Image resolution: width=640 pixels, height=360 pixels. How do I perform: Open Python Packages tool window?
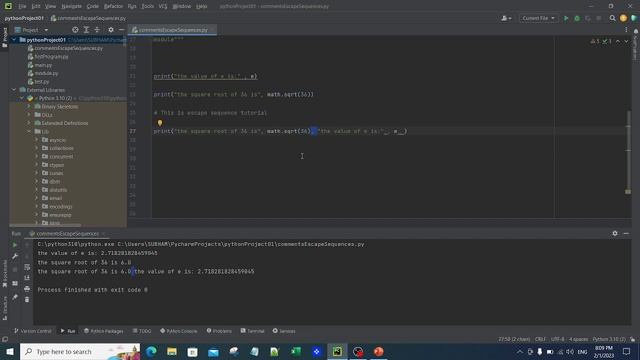tap(104, 331)
